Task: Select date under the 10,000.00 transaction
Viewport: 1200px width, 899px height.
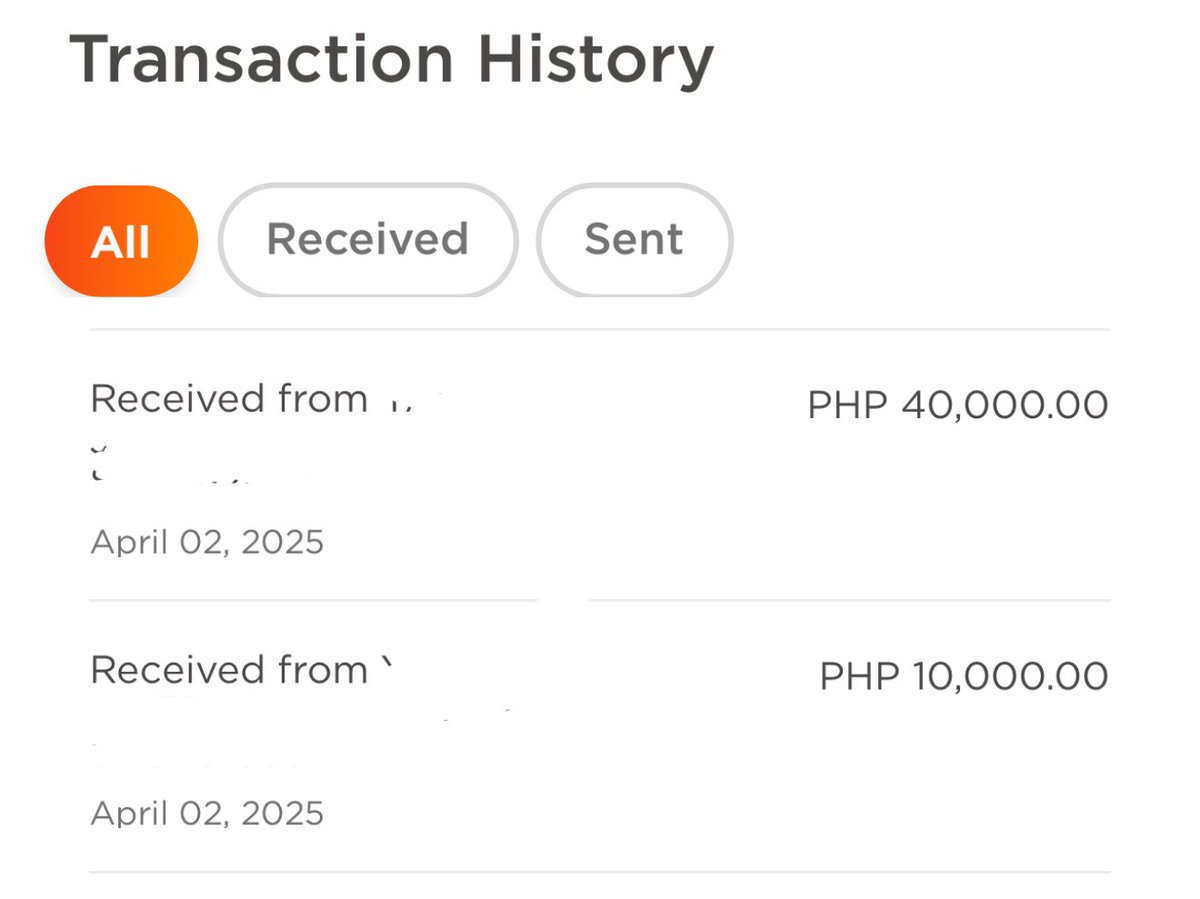Action: point(207,813)
